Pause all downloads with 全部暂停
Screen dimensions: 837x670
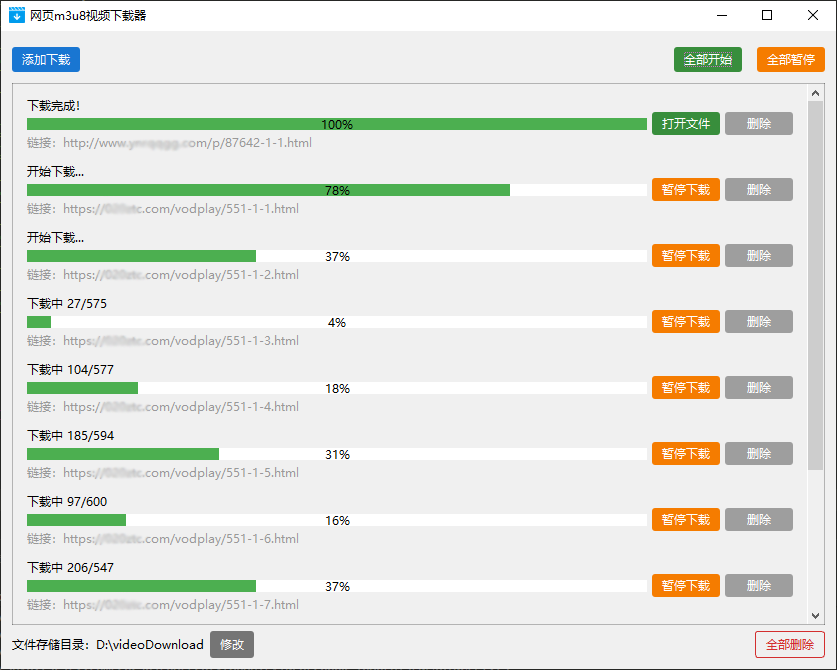tap(791, 59)
